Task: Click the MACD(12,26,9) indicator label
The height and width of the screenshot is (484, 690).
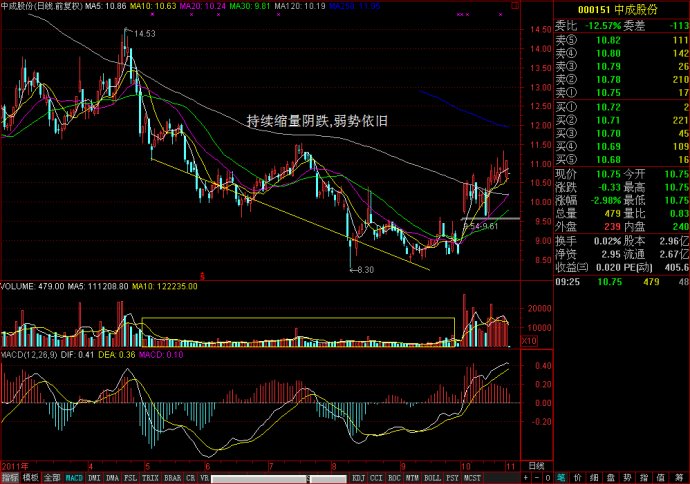Action: [x=29, y=355]
